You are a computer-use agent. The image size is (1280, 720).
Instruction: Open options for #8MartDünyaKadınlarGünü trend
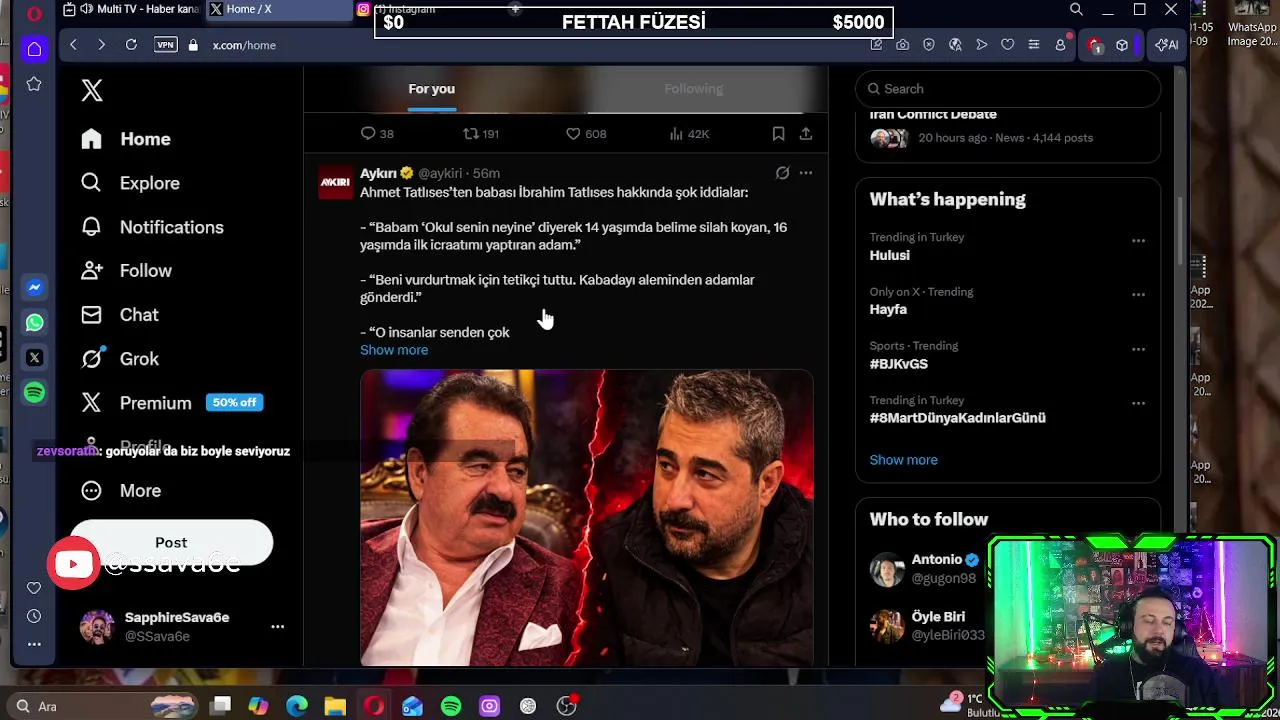[x=1138, y=403]
